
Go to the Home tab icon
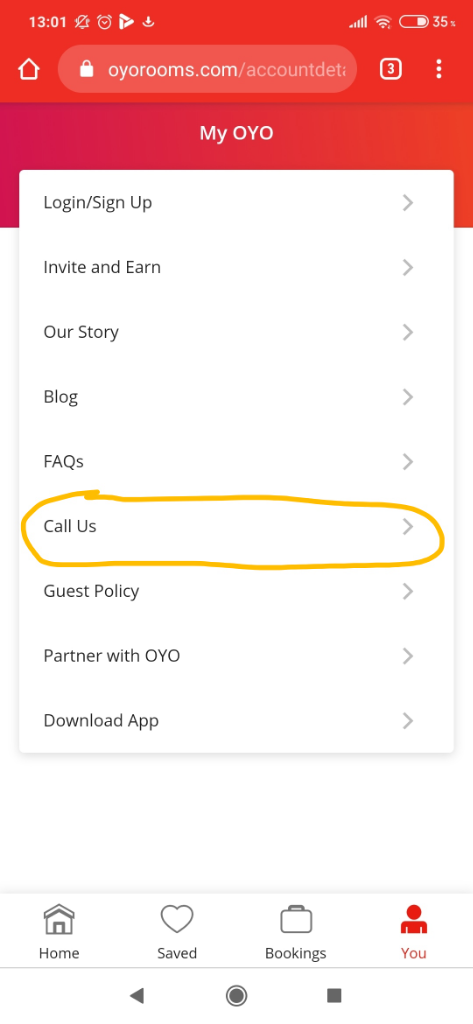[x=59, y=920]
